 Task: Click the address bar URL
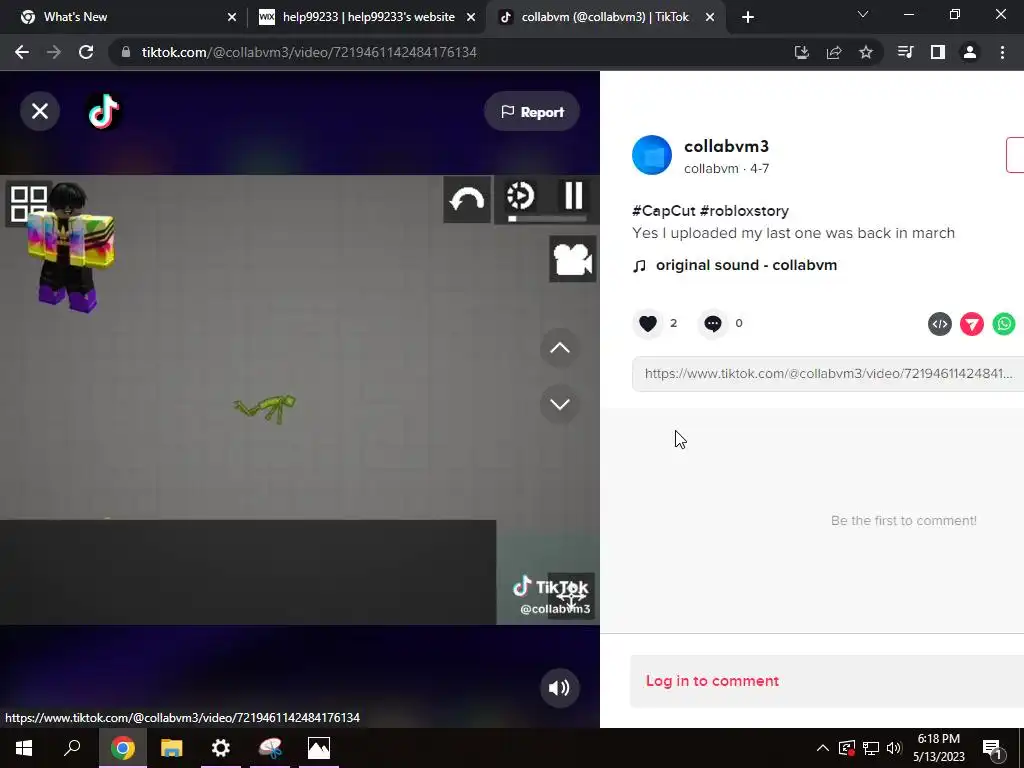309,52
